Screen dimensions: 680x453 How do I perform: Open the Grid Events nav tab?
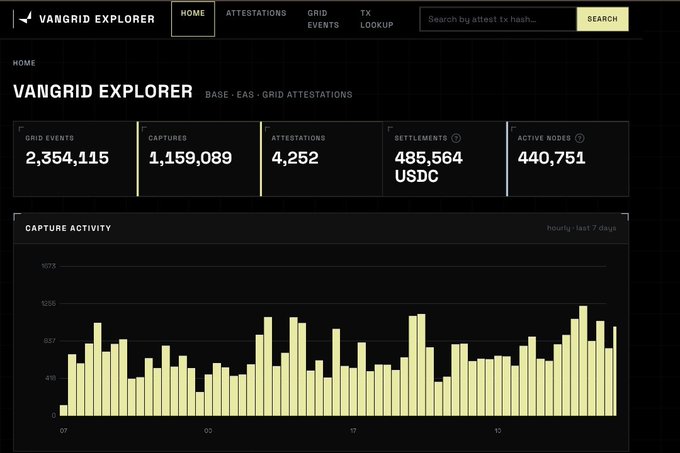pos(323,19)
